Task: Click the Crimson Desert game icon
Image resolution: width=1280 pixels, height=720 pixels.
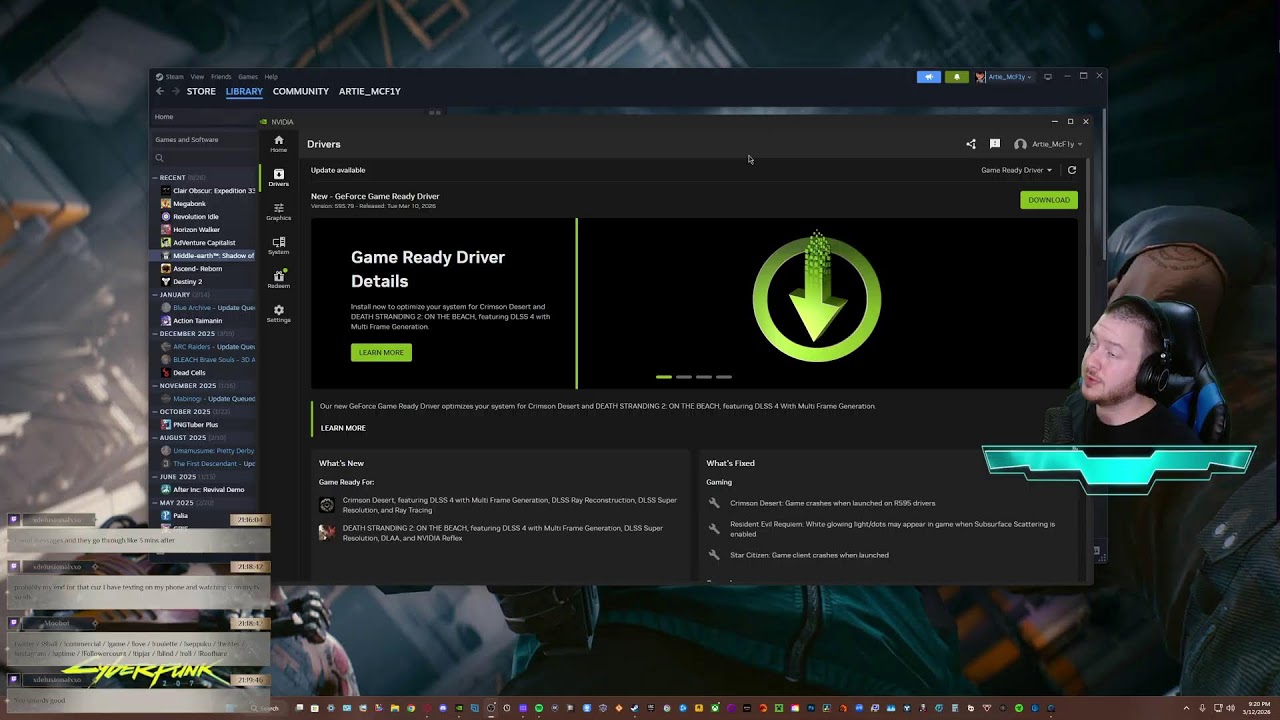Action: 327,505
